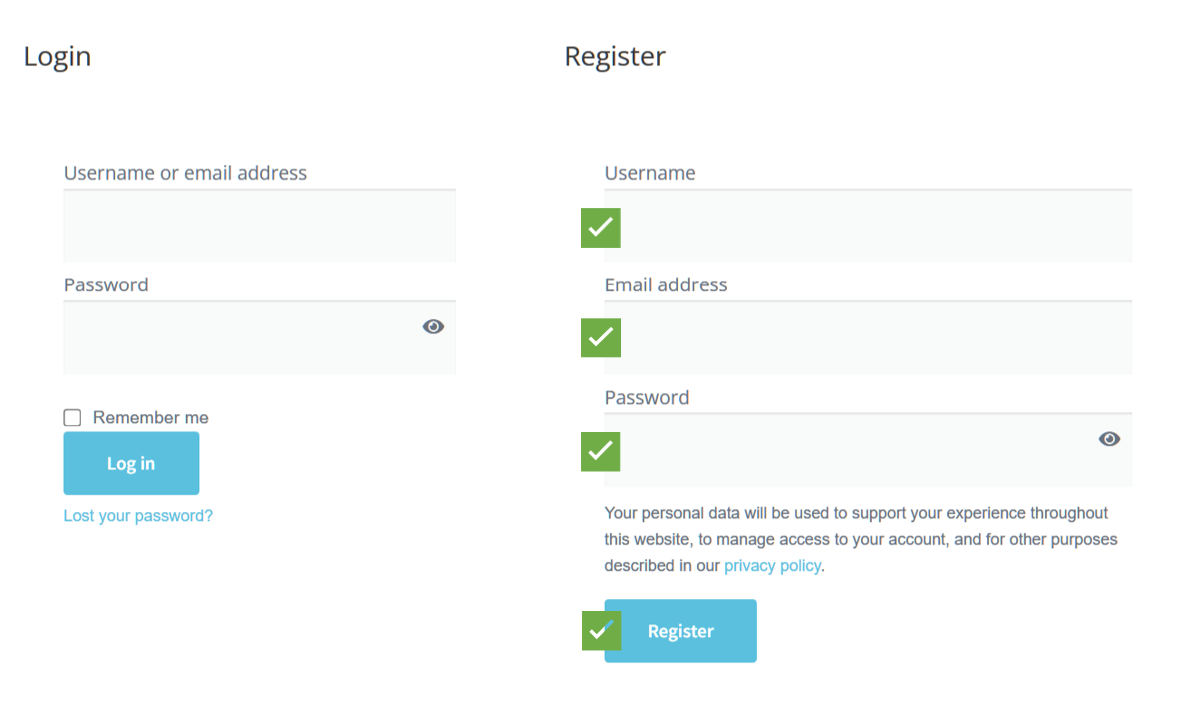1200x716 pixels.
Task: Click the green checkmark overlapping the Register button
Action: 602,631
